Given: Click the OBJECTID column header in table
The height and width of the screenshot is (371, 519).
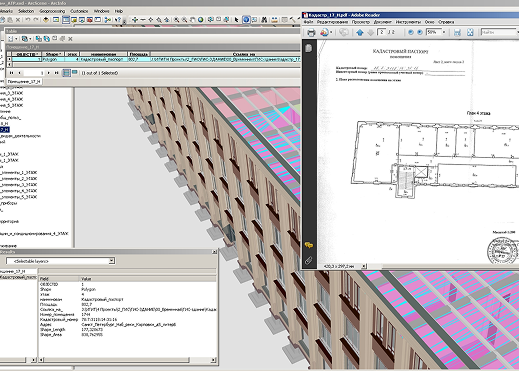Looking at the screenshot, I should pyautogui.click(x=27, y=54).
